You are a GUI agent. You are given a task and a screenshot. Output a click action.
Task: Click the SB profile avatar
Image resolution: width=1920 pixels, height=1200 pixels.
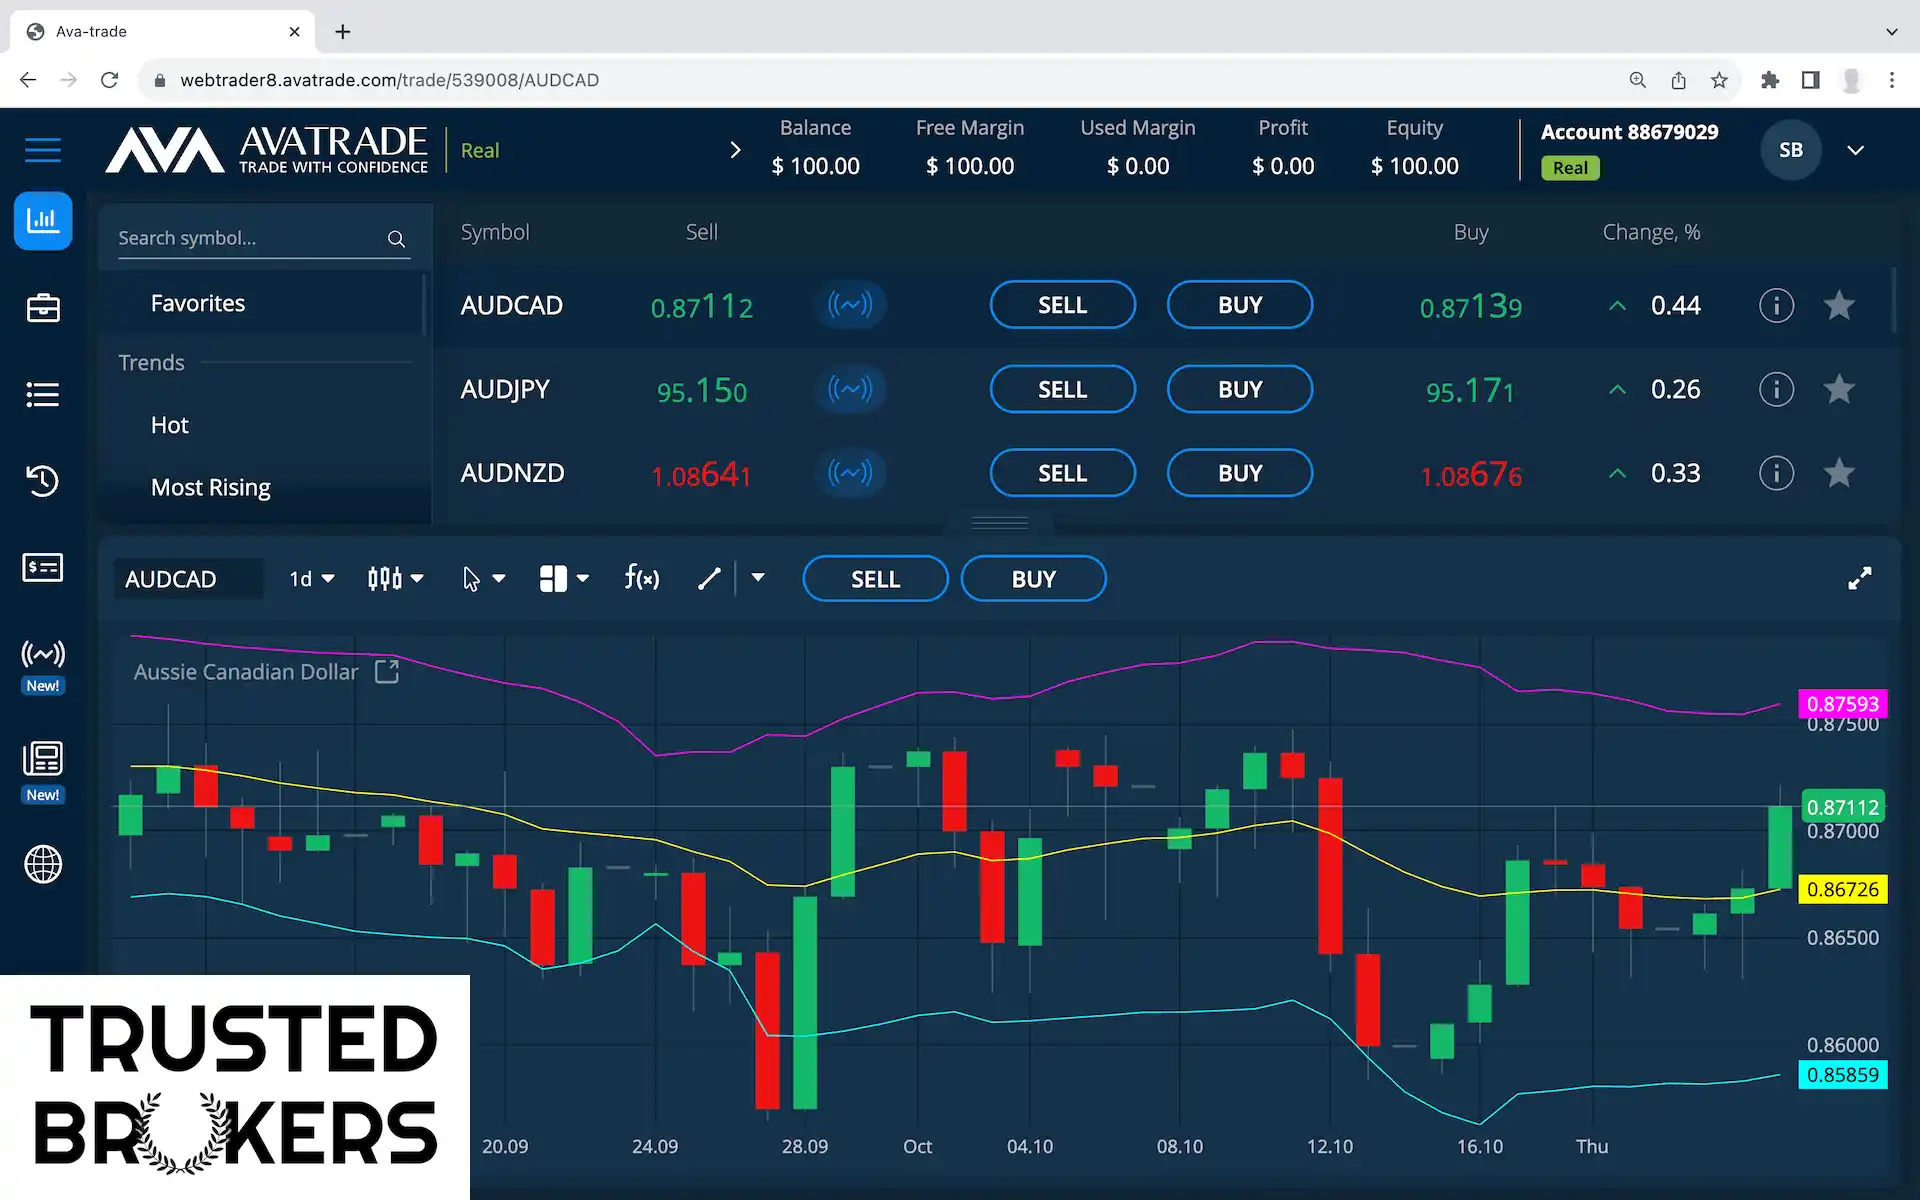point(1790,150)
